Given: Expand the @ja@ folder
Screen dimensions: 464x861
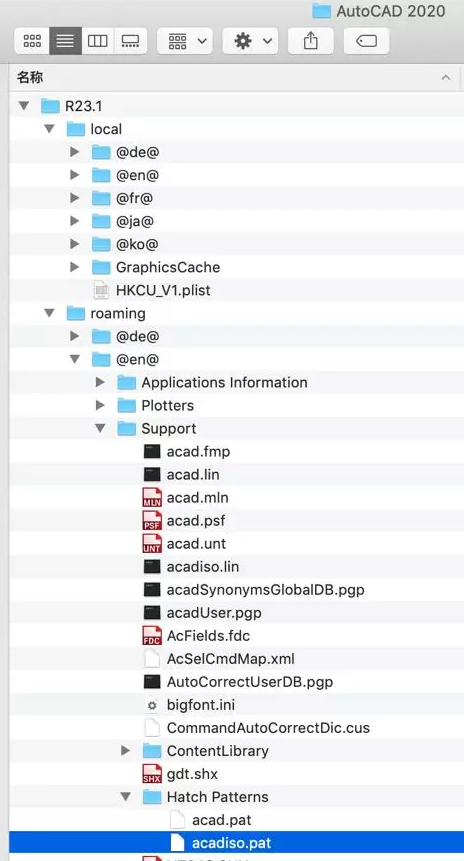Looking at the screenshot, I should tap(75, 221).
